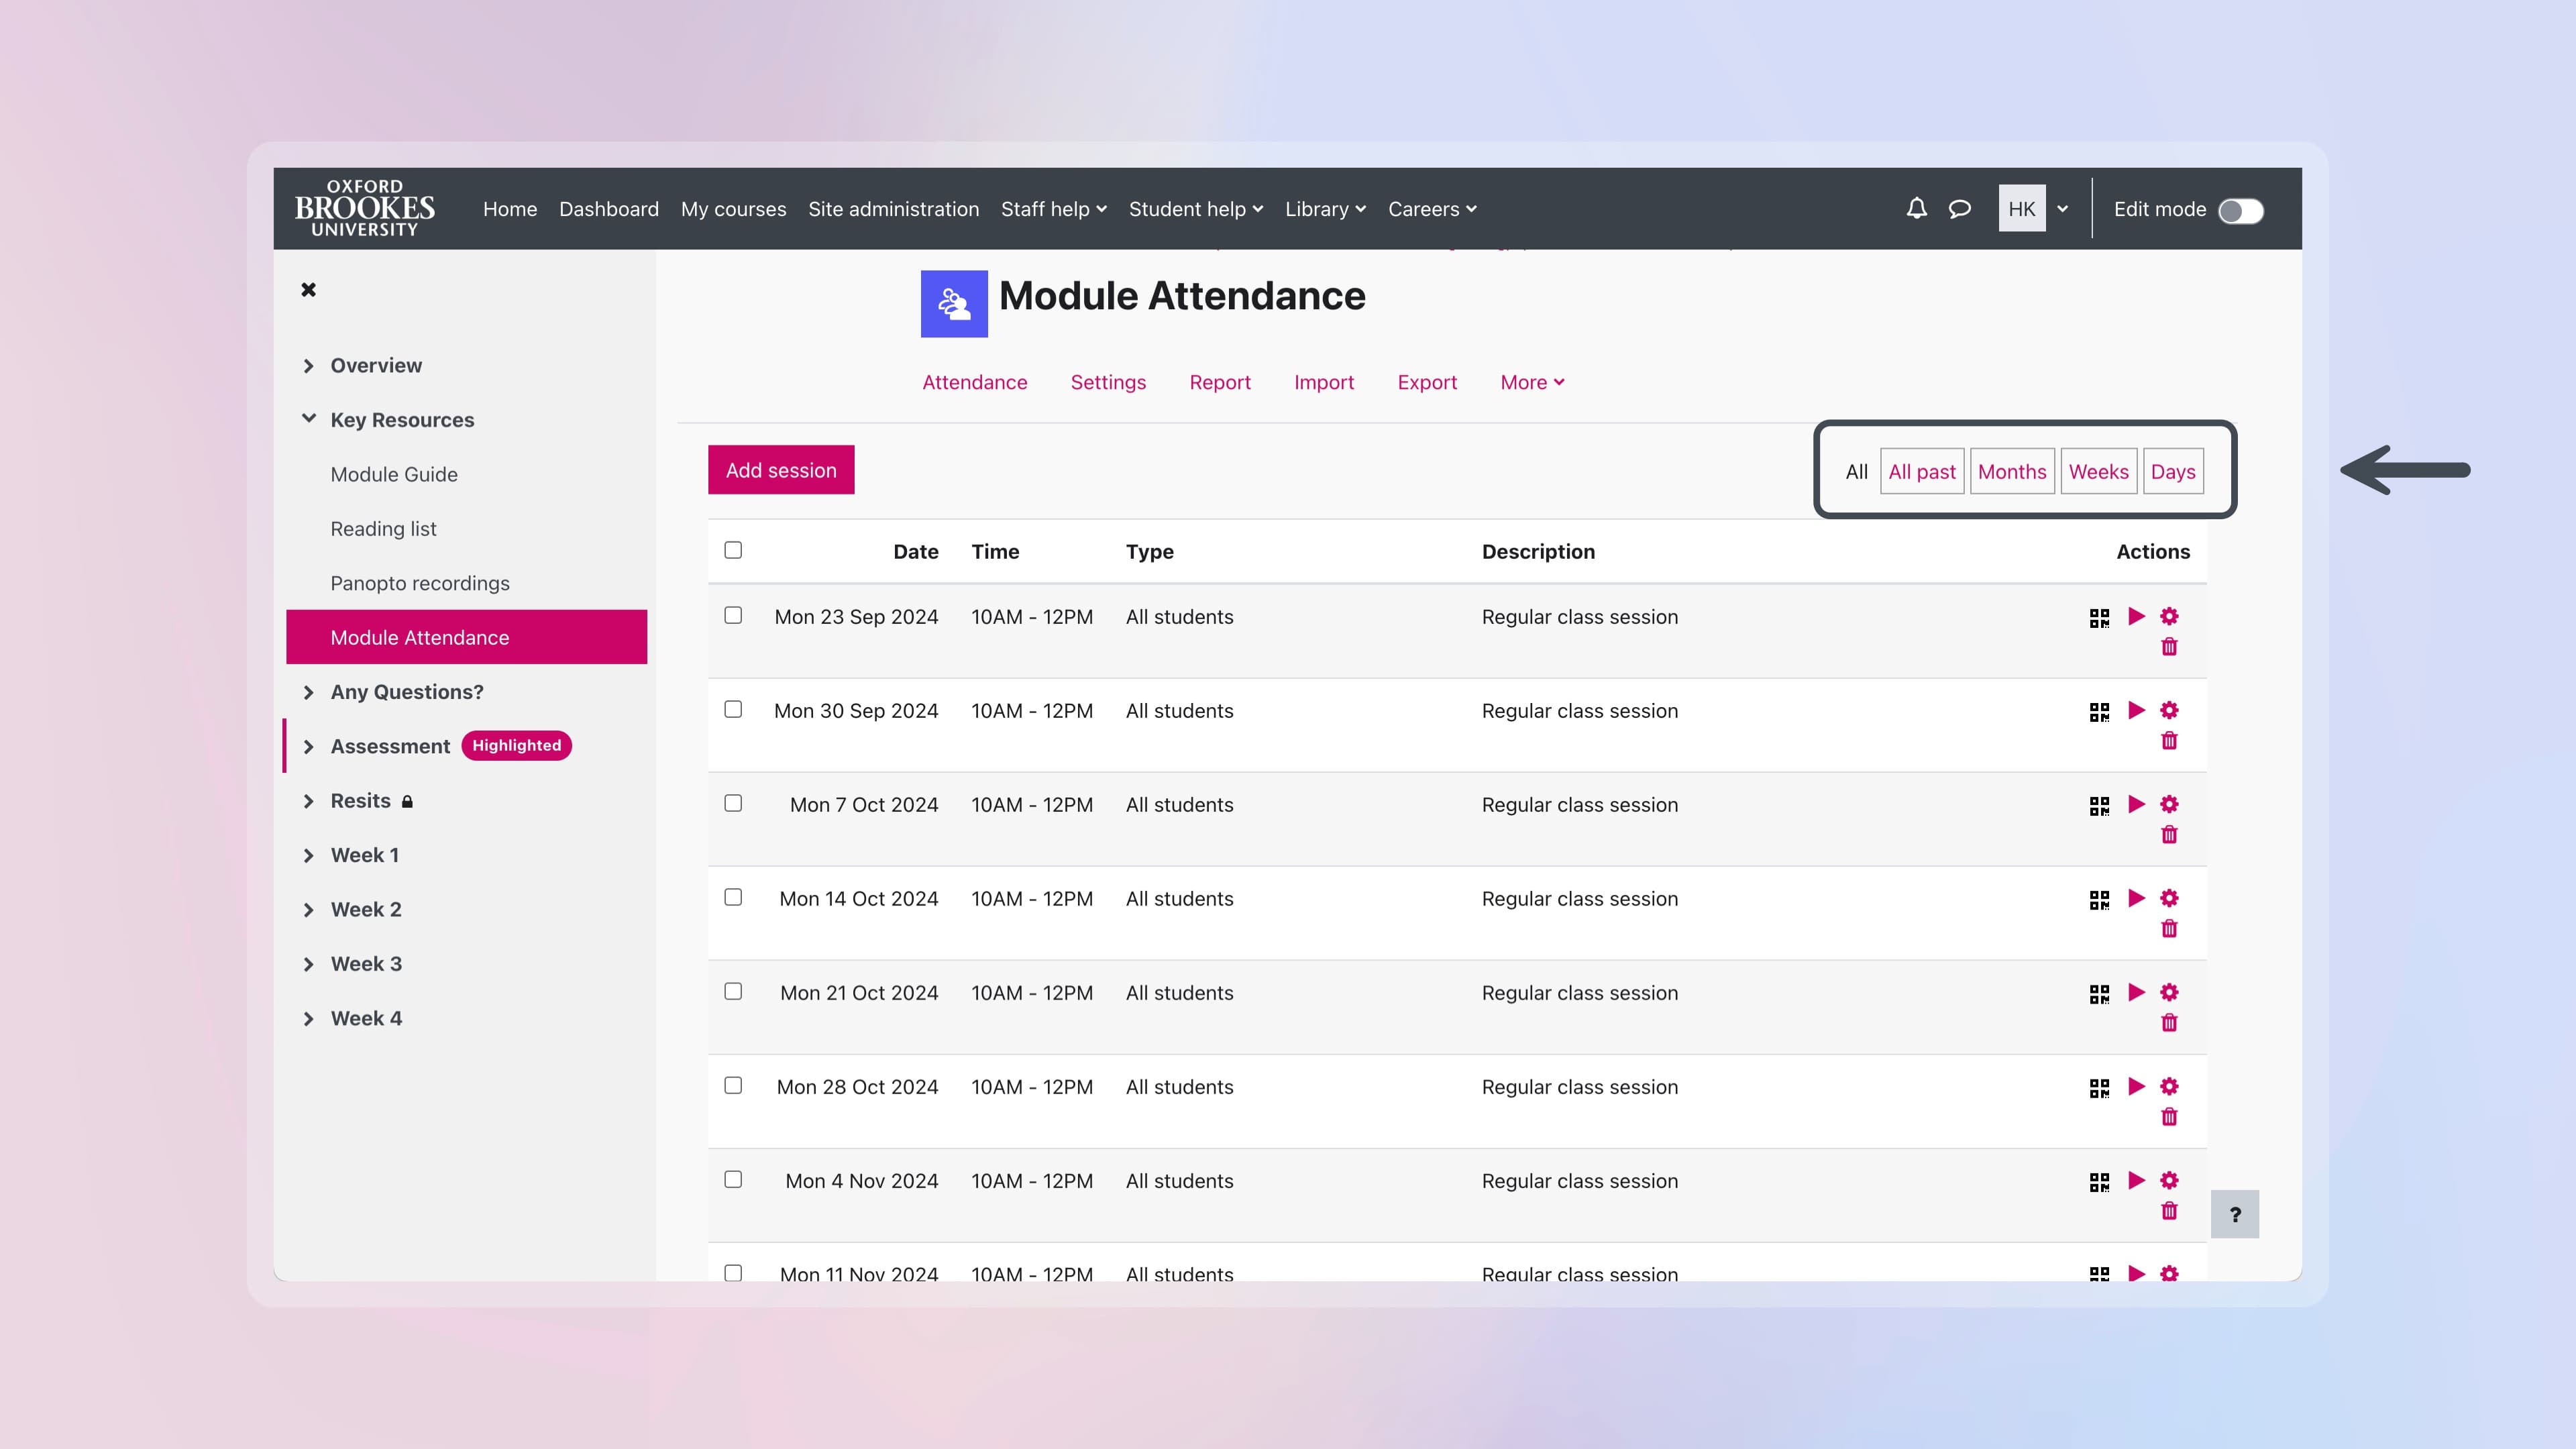The image size is (2576, 1449).
Task: Open the More menu in attendance navigation
Action: point(1531,382)
